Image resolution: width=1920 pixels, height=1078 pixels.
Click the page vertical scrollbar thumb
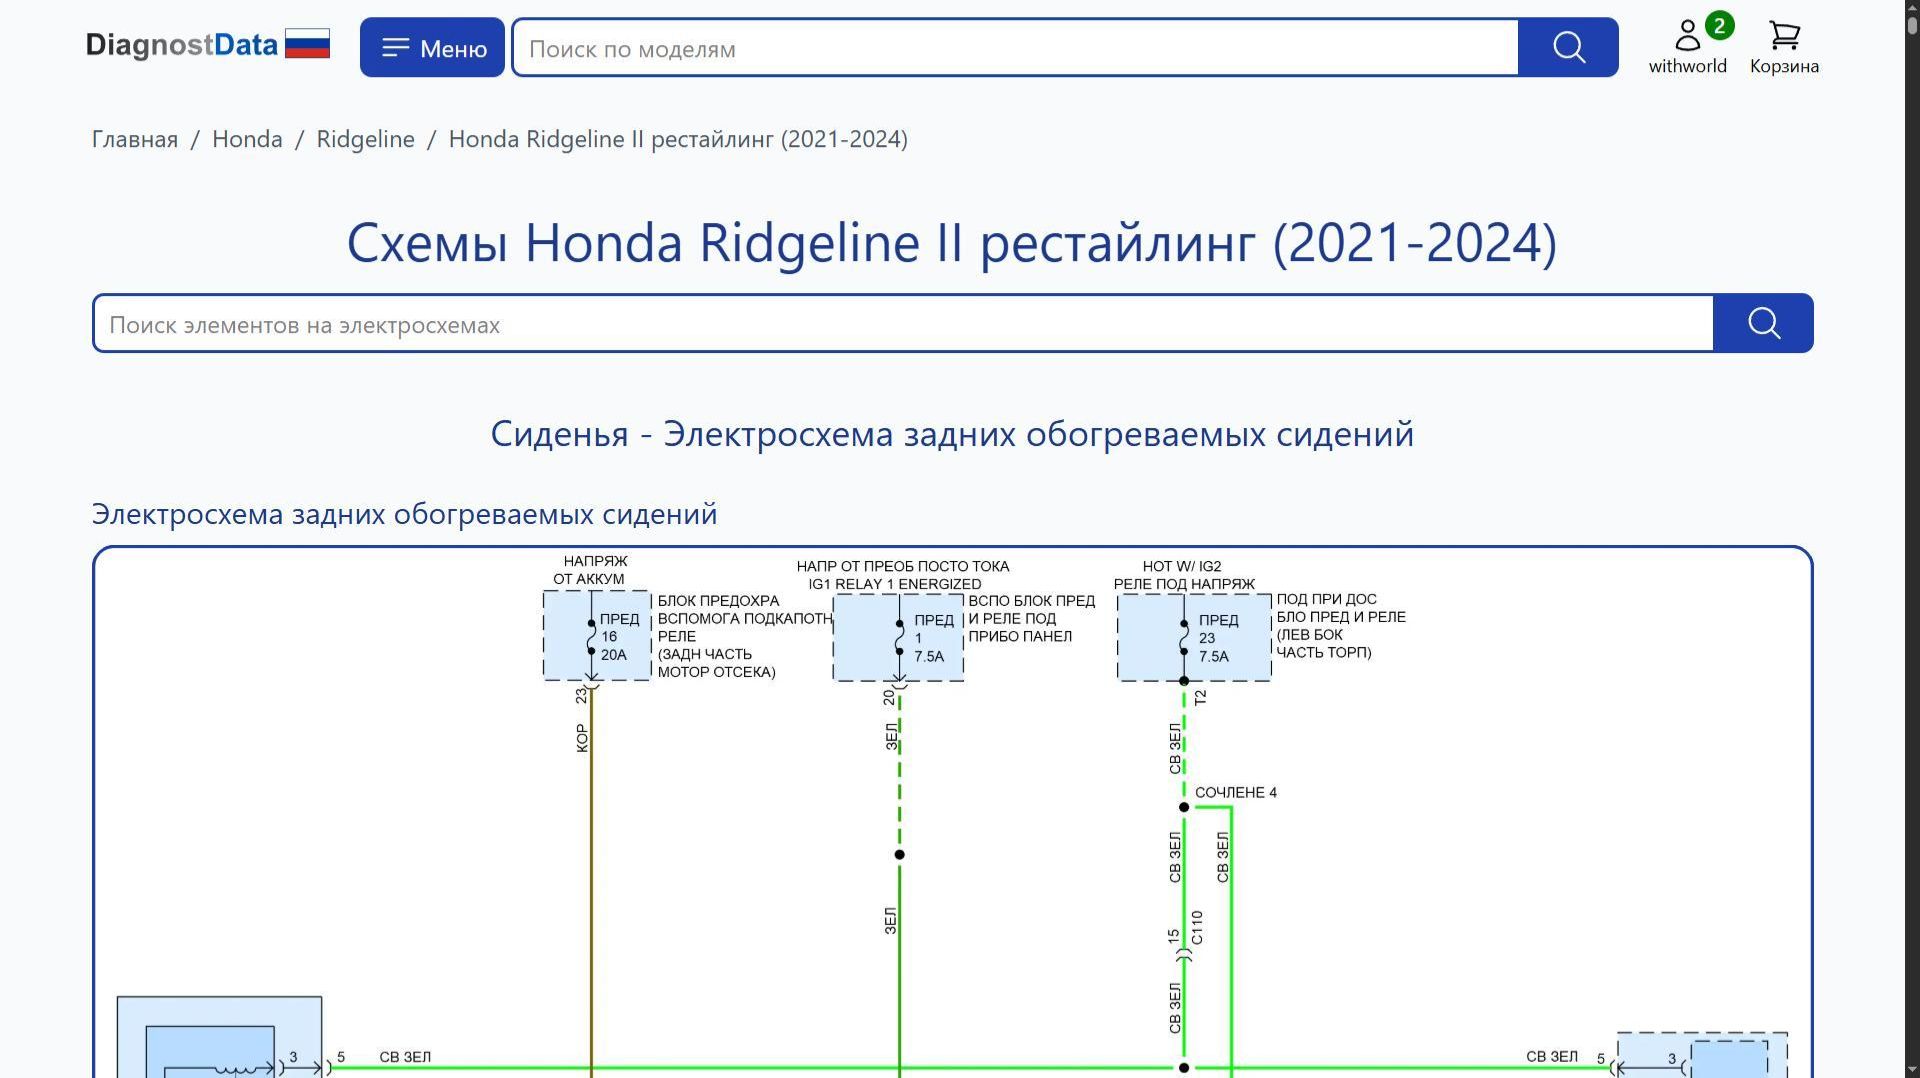pyautogui.click(x=1912, y=24)
